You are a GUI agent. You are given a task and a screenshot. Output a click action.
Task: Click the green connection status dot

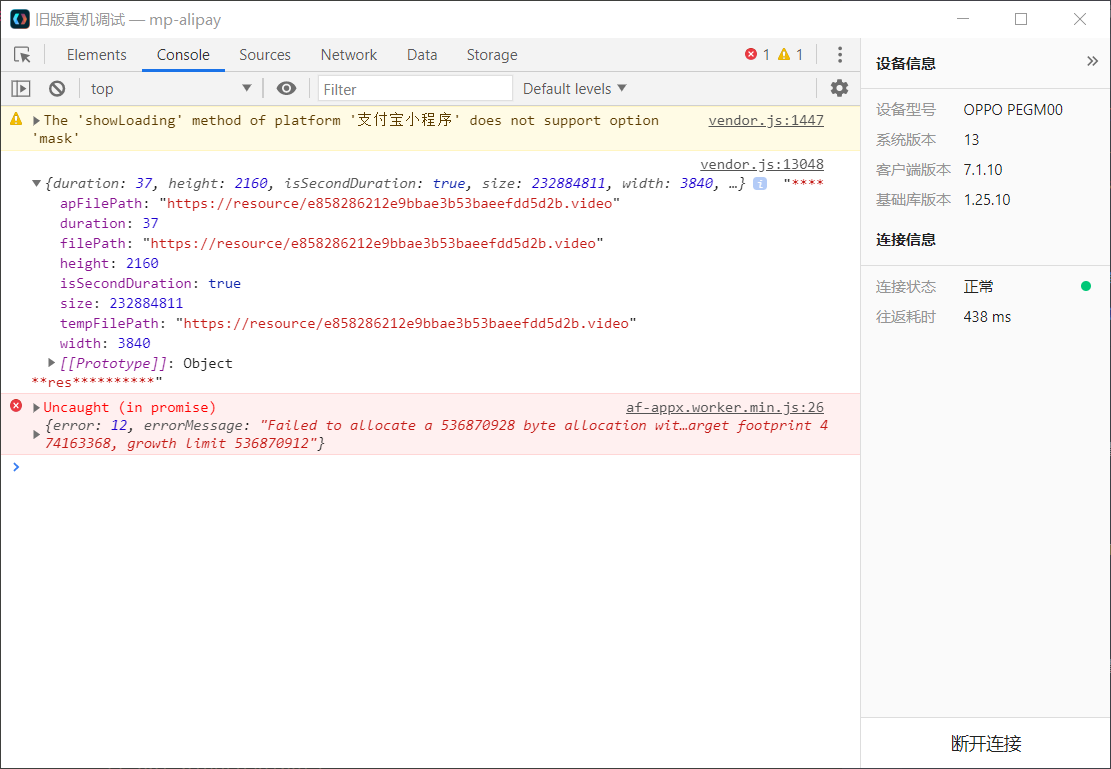(x=1086, y=286)
